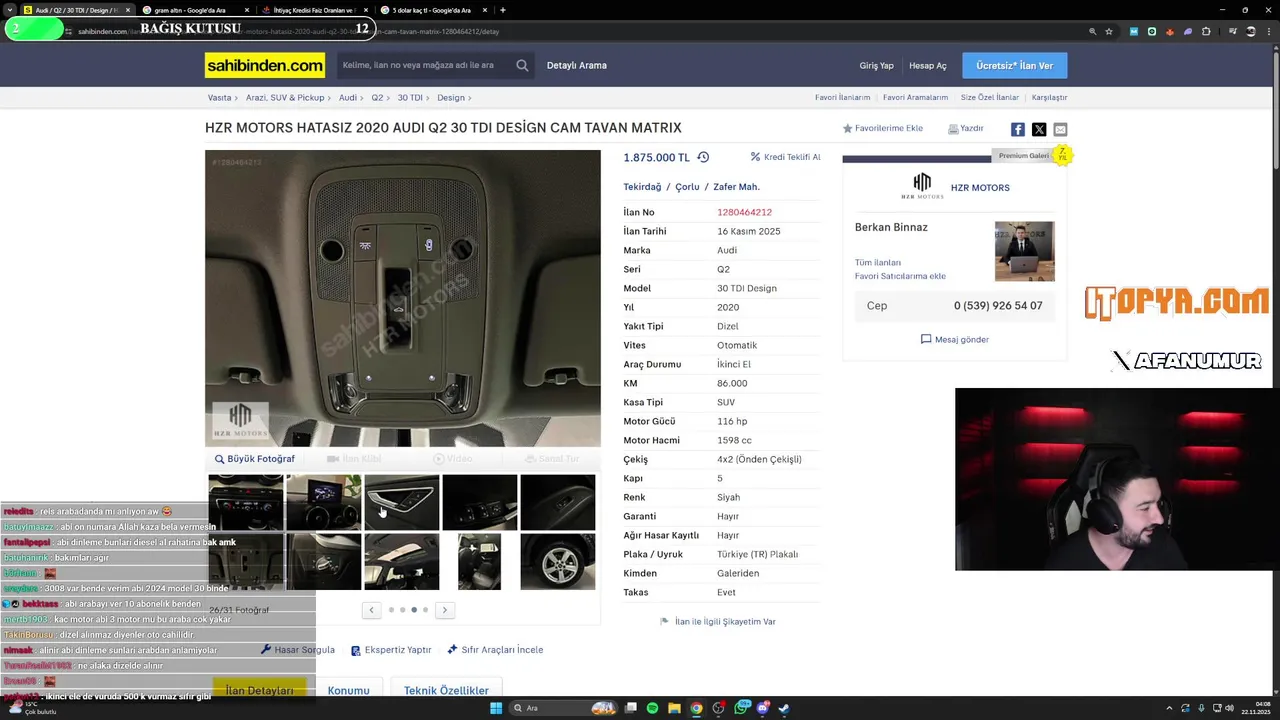
Task: Click the zoom magnifier icon in address bar
Action: pos(1092,31)
